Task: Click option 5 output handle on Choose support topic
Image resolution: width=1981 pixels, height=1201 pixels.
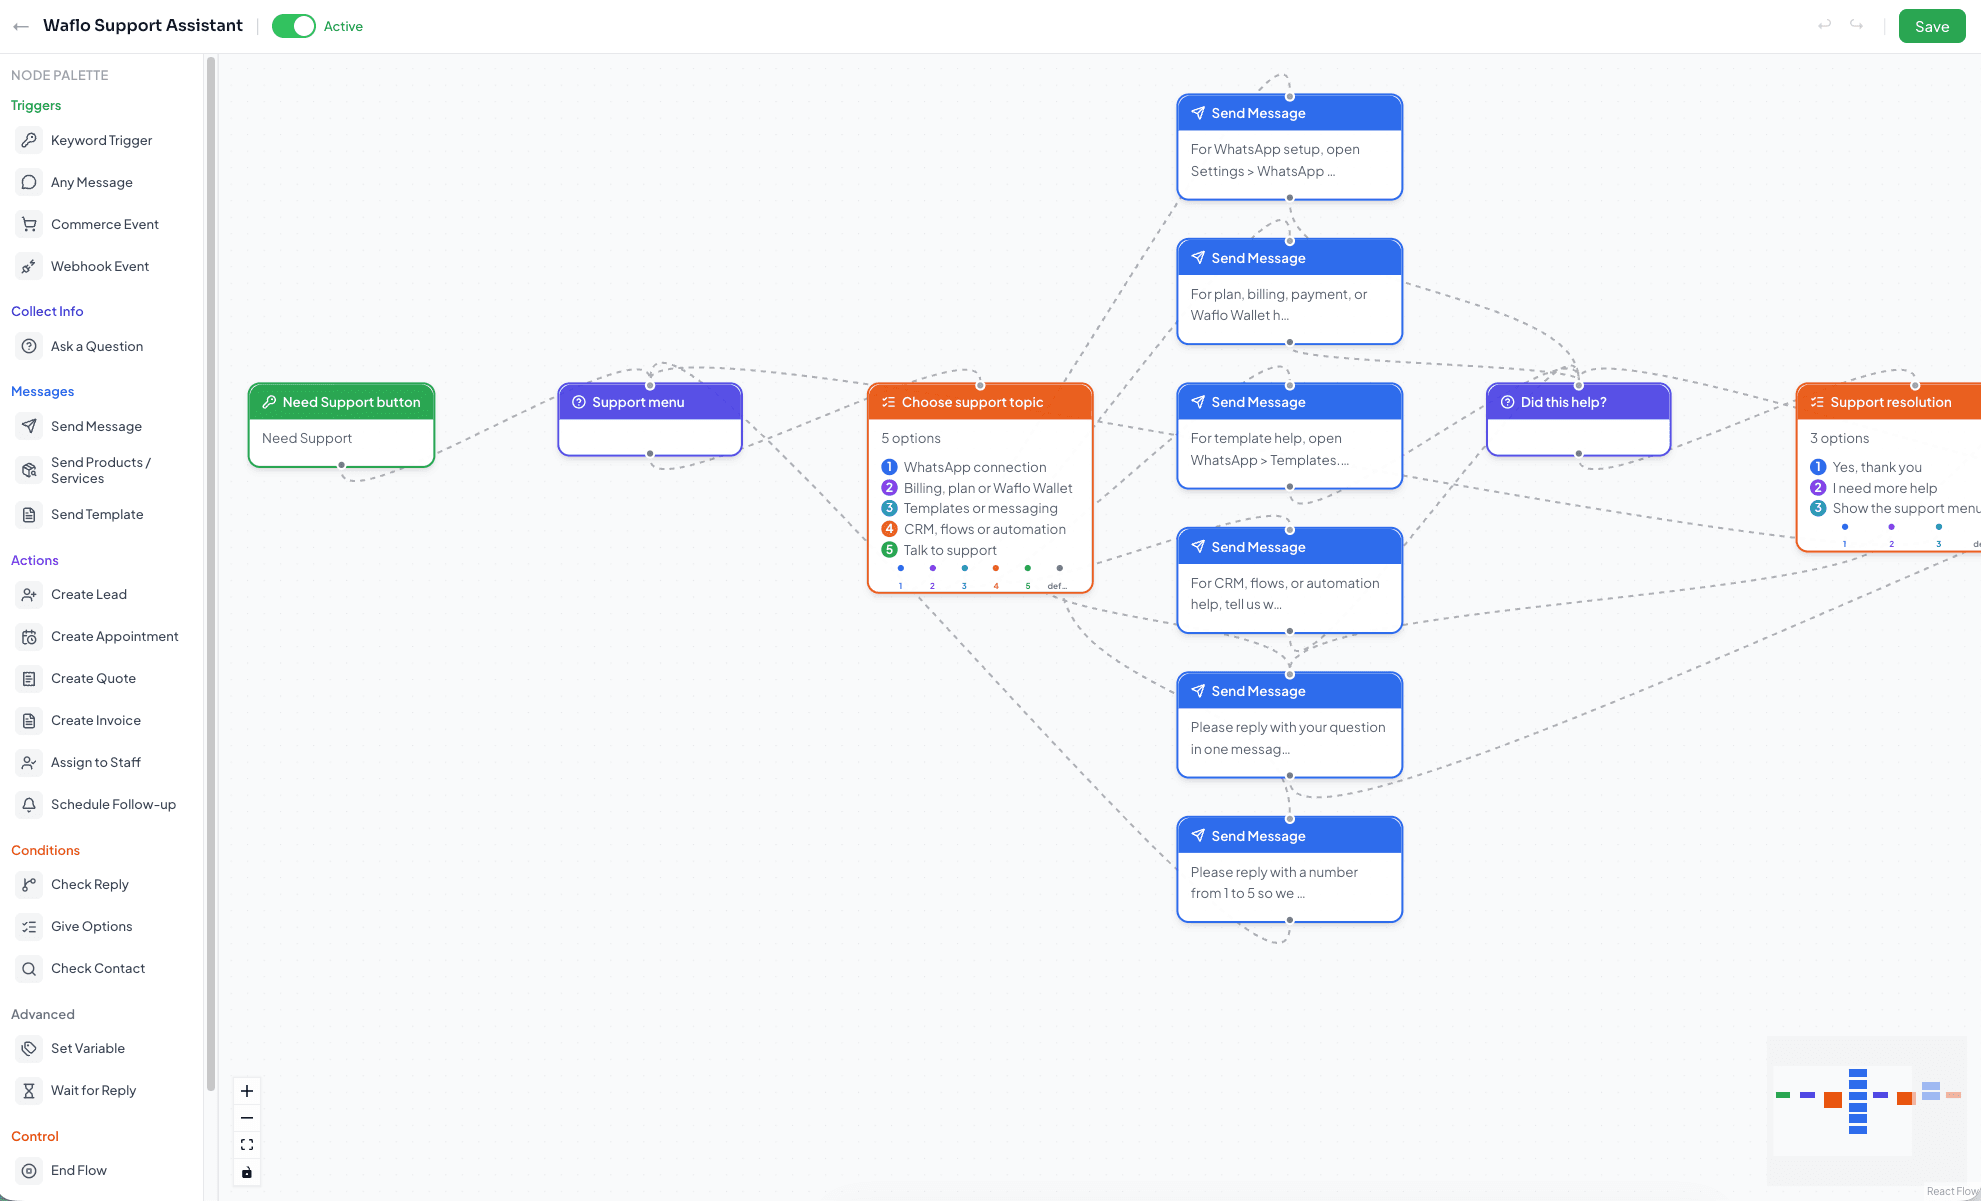Action: pyautogui.click(x=1027, y=568)
